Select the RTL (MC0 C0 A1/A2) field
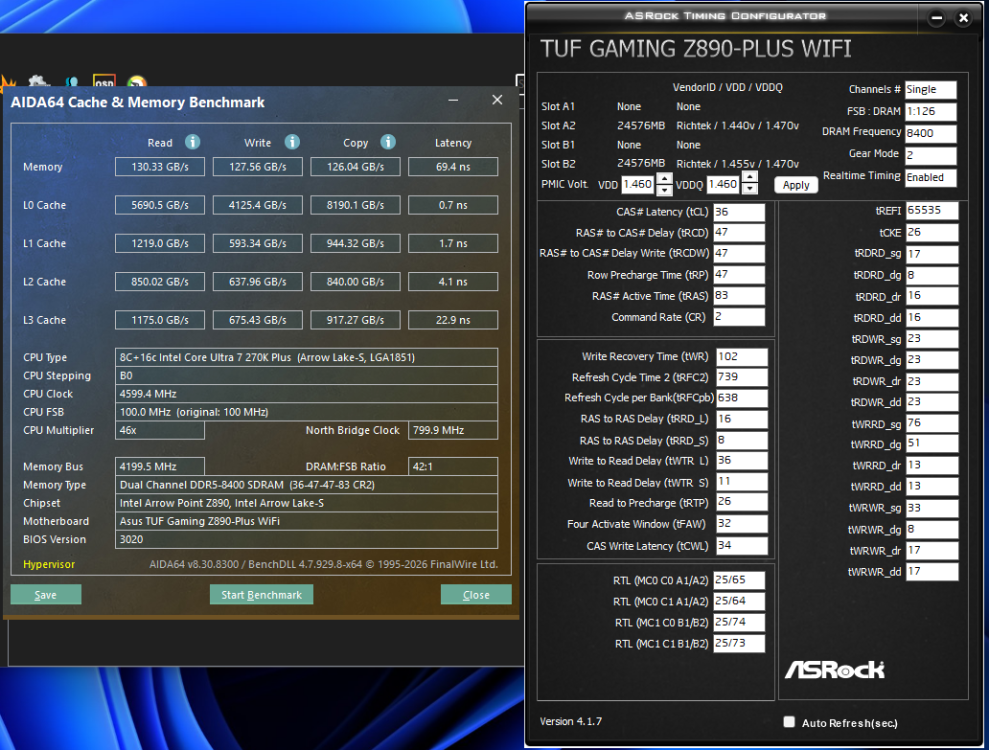This screenshot has width=989, height=750. (x=739, y=580)
